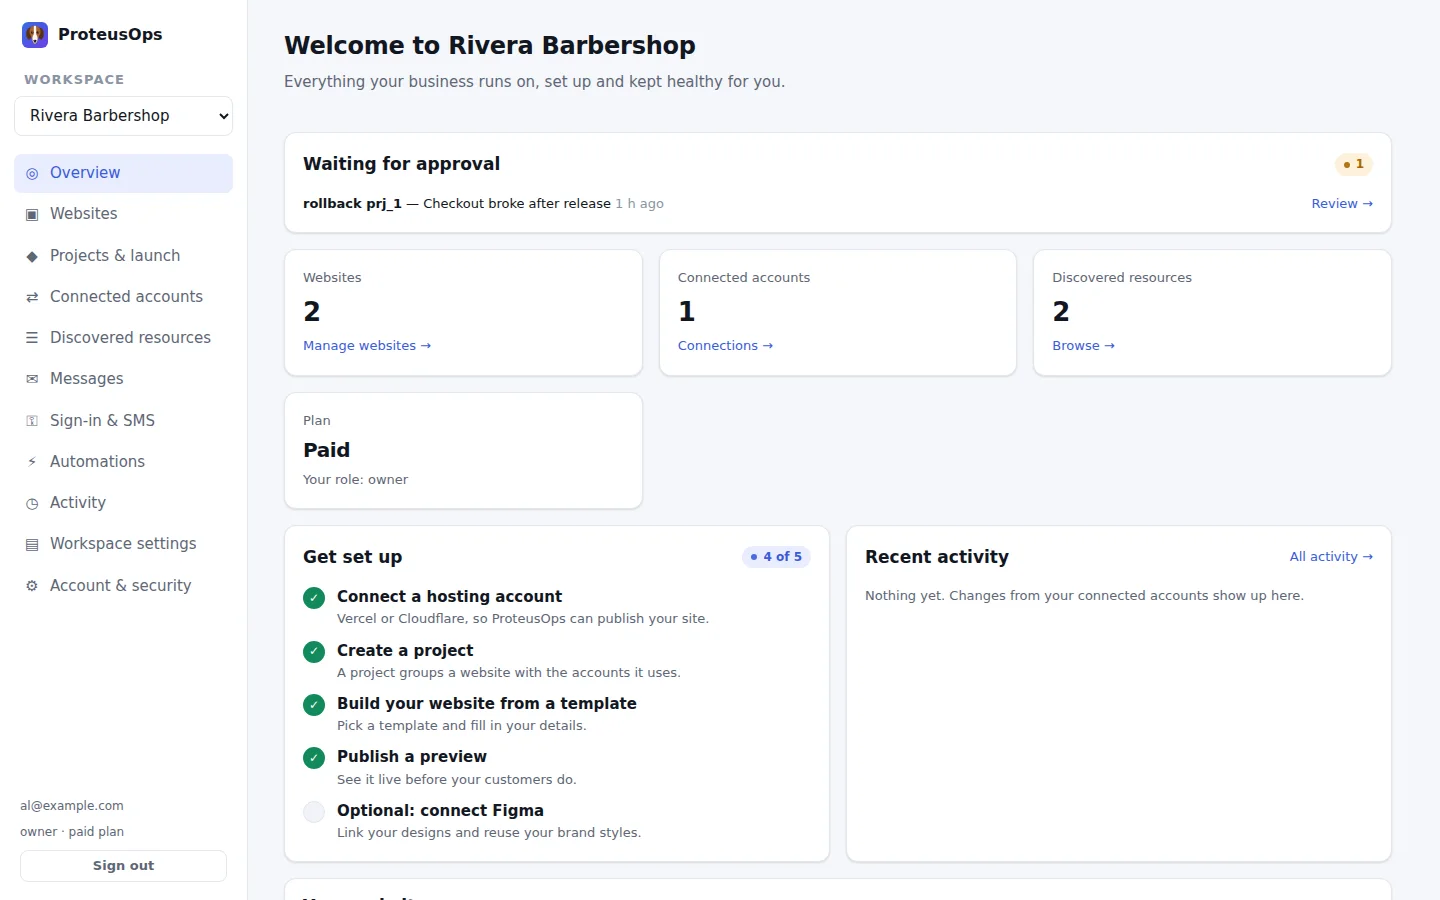Click the Connected accounts arrows icon

(32, 297)
